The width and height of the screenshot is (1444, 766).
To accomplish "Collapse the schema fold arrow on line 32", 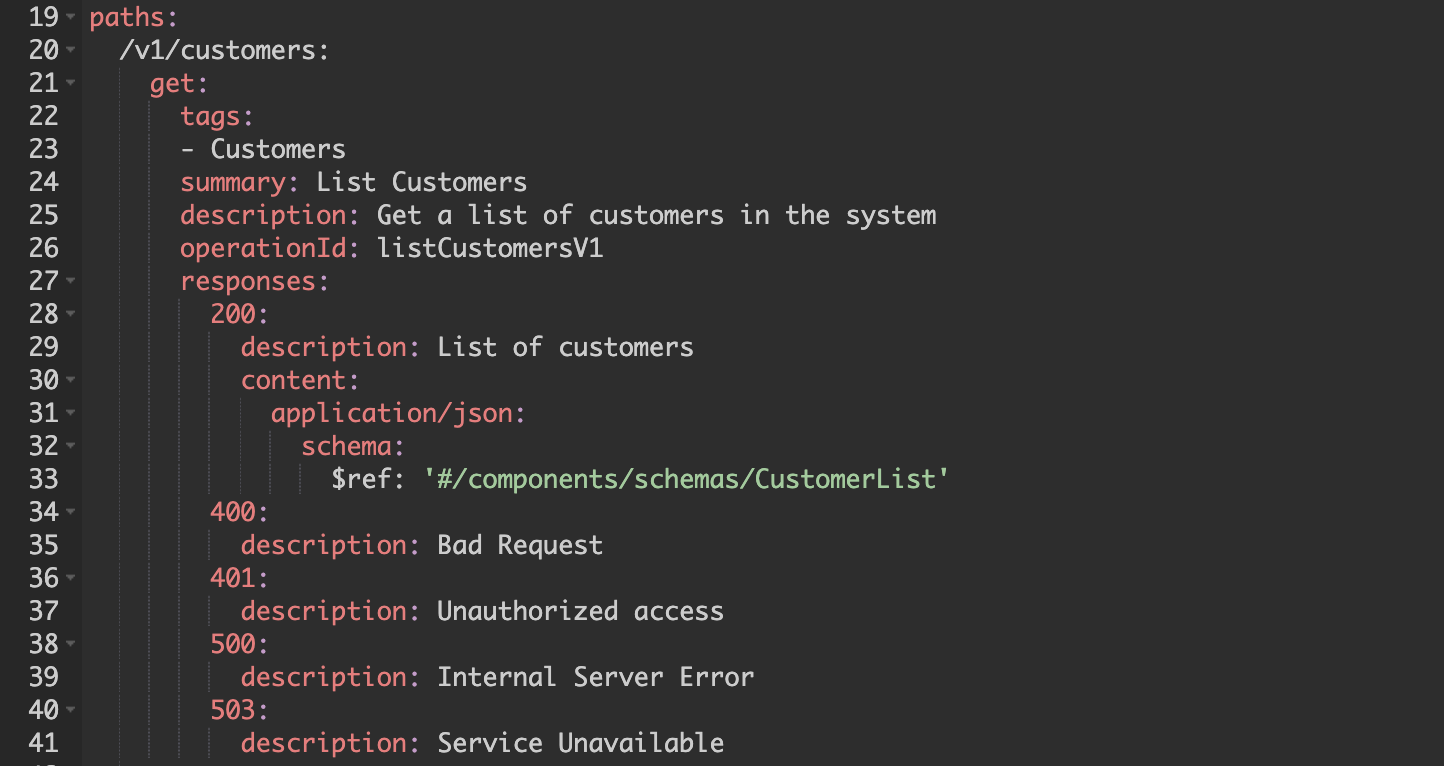I will pyautogui.click(x=70, y=447).
